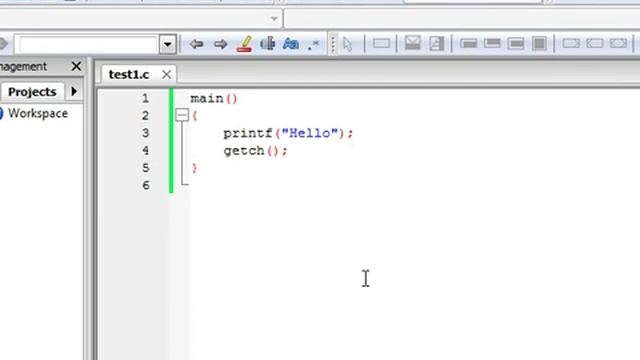Place cursor on printf("Hello"); line

point(288,133)
